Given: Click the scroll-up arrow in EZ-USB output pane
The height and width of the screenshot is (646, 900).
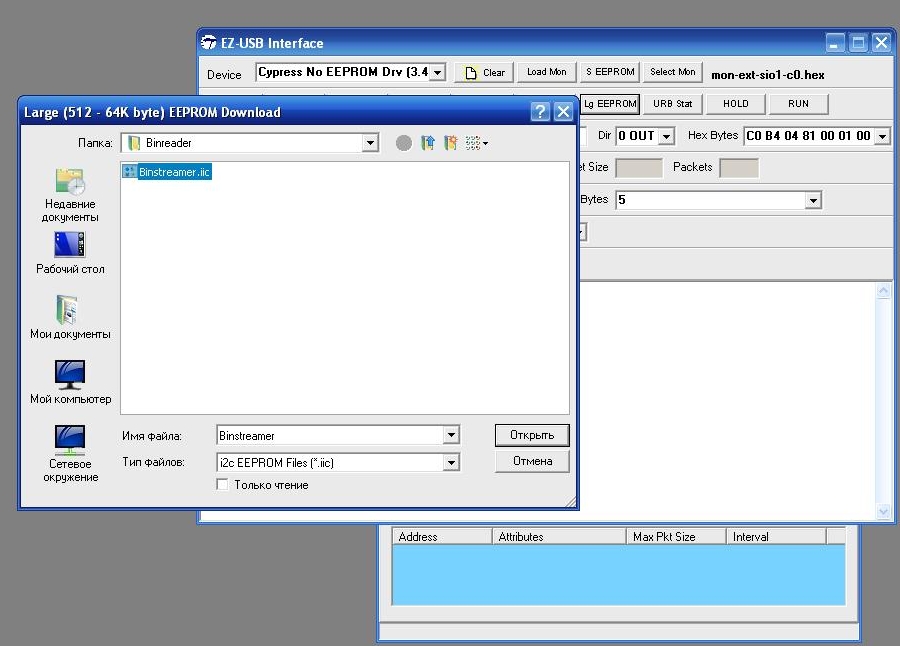Looking at the screenshot, I should coord(883,291).
